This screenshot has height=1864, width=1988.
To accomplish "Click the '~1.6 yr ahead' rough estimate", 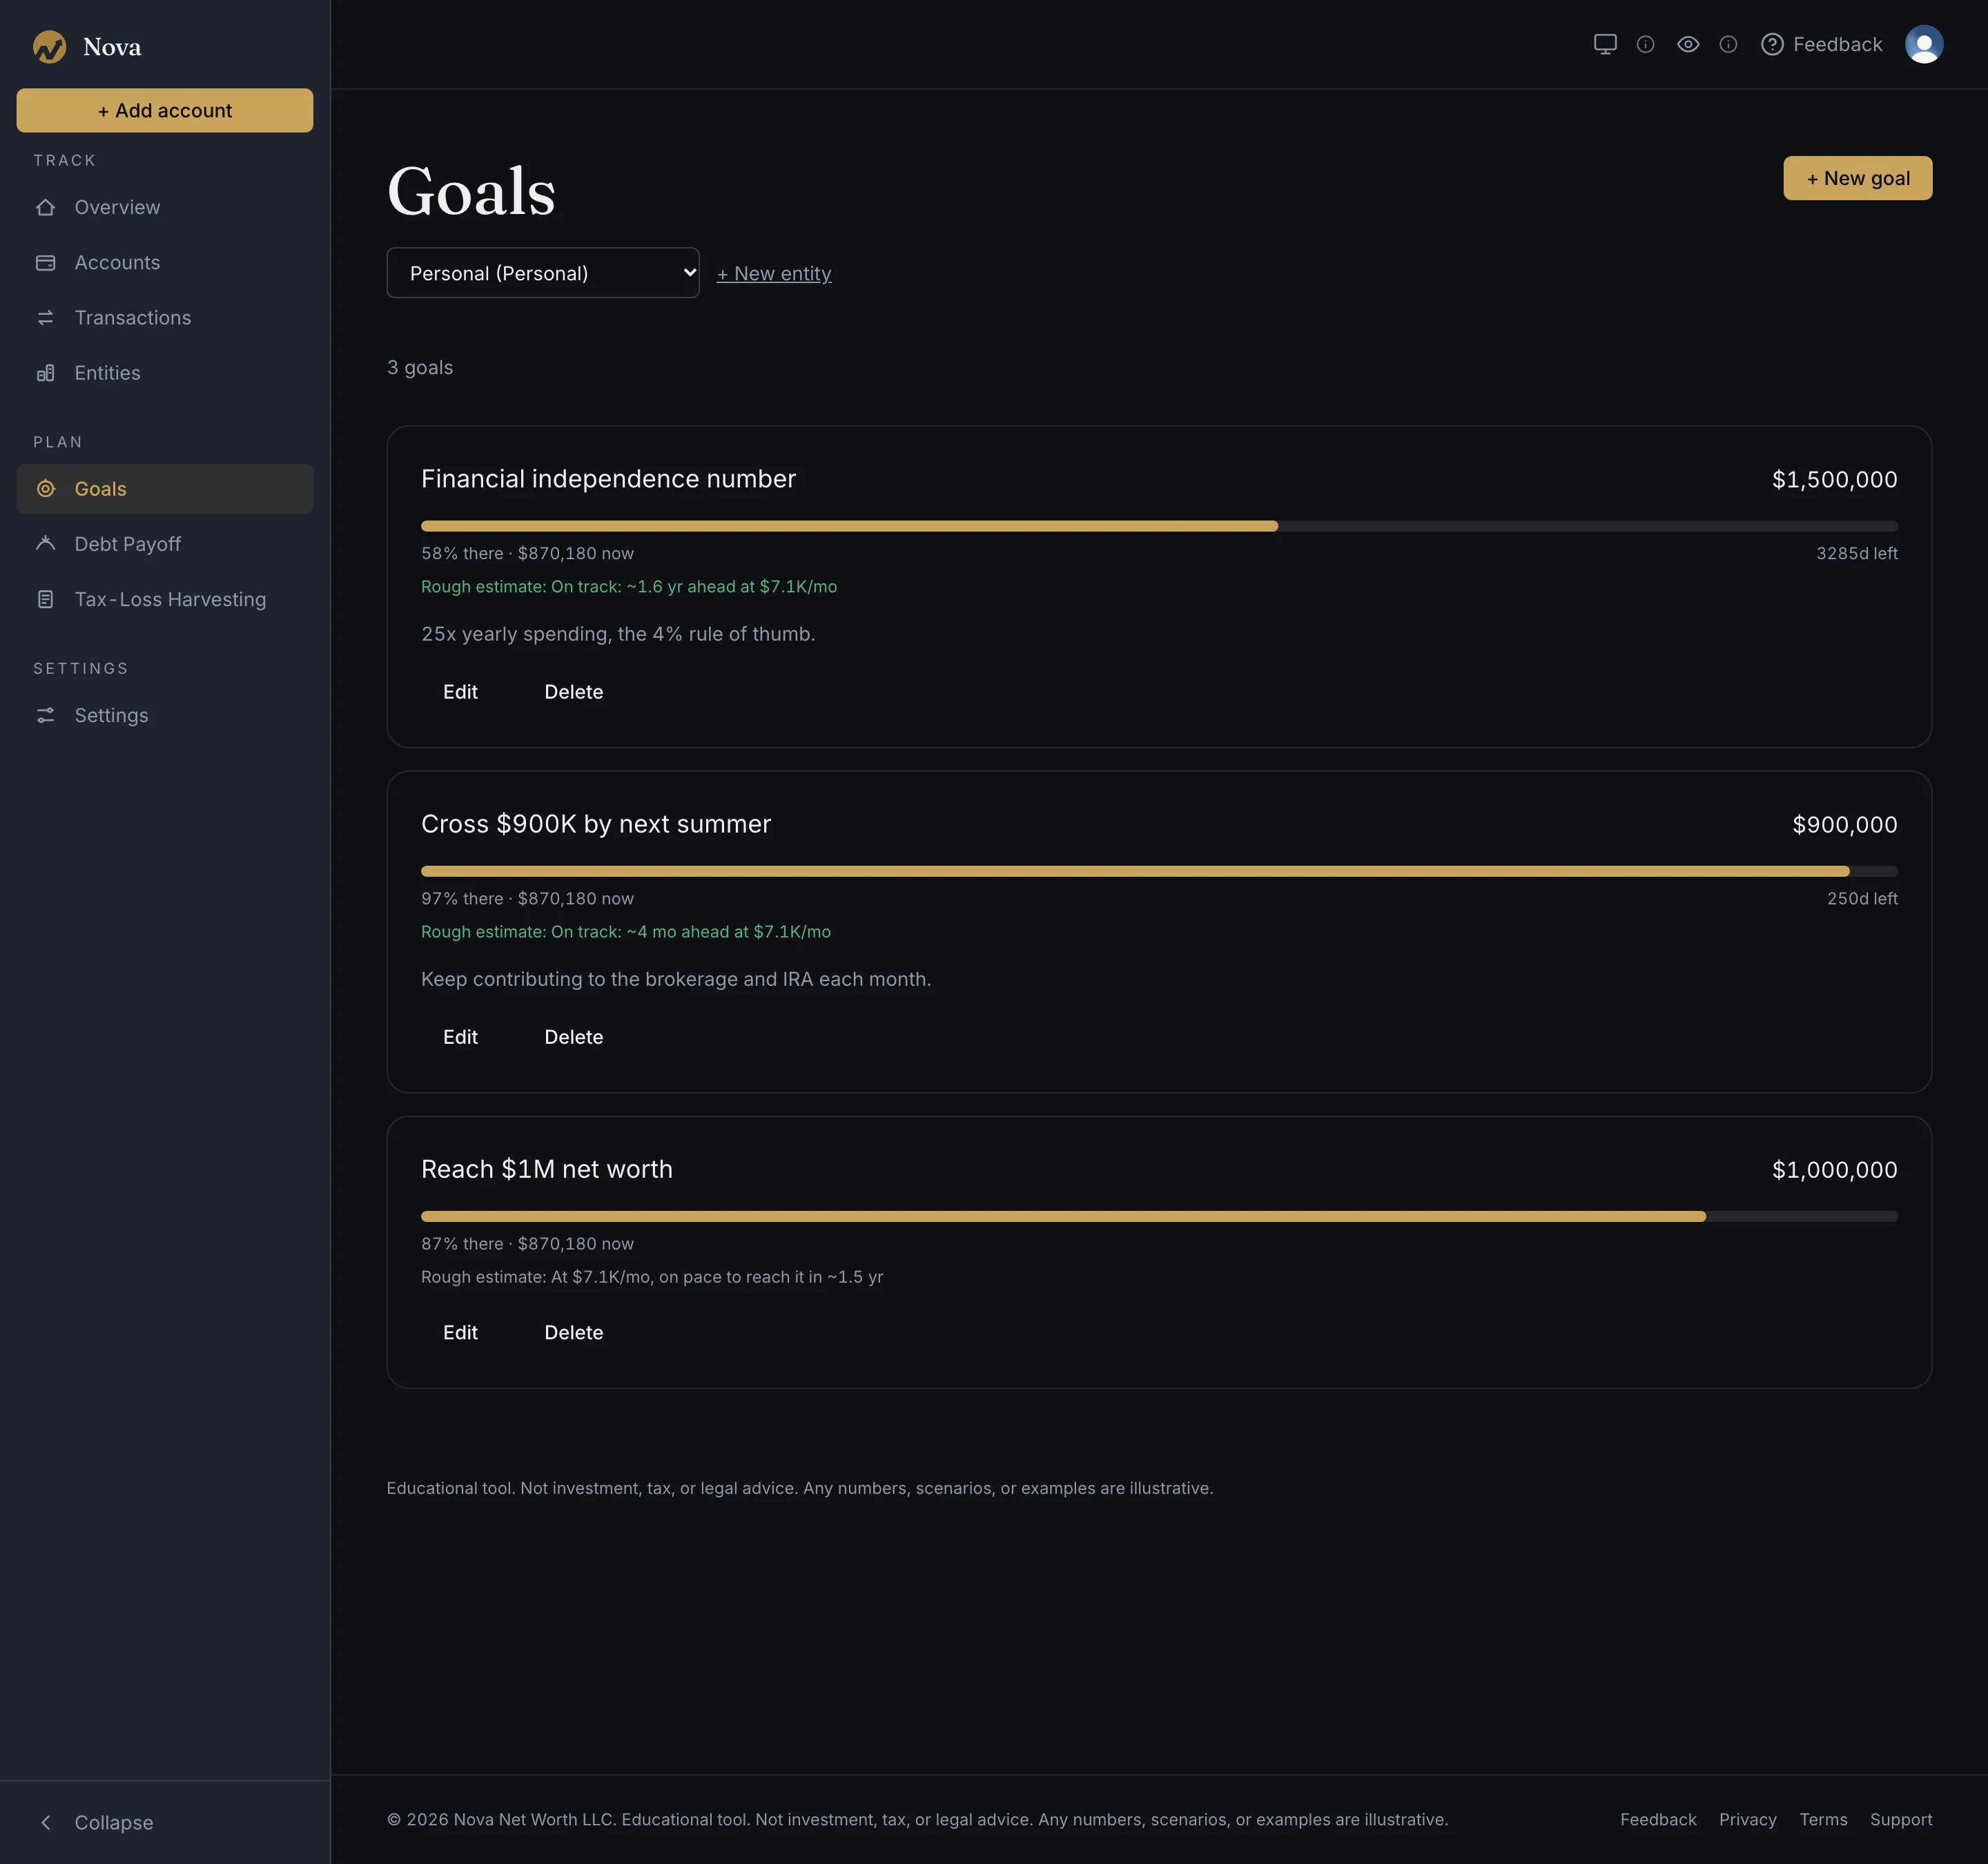I will click(629, 586).
